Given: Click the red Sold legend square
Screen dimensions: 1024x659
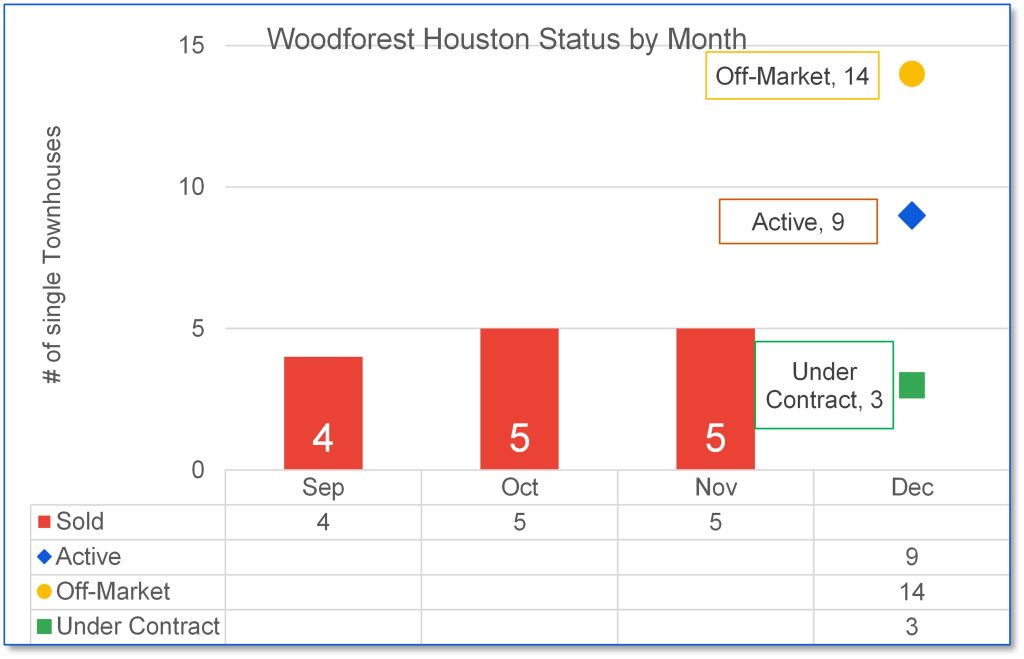Looking at the screenshot, I should click(44, 522).
